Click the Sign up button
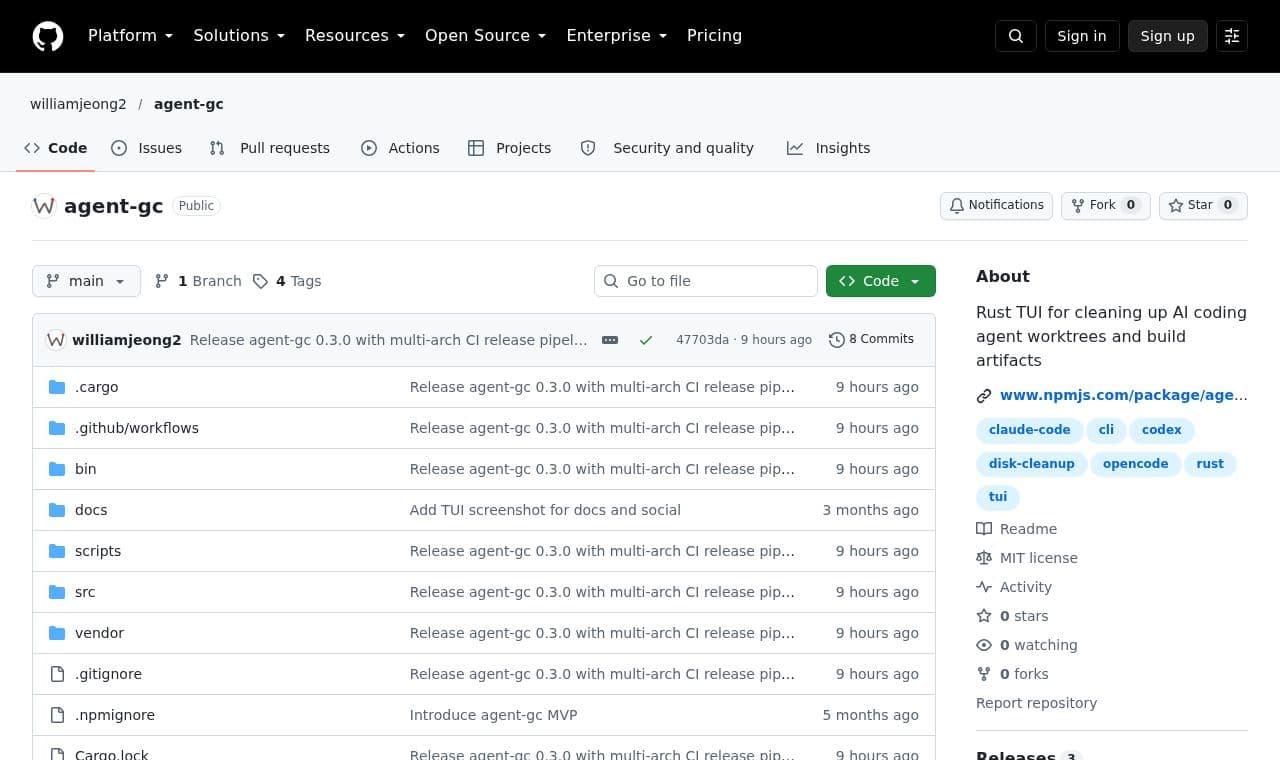The image size is (1280, 760). coord(1168,36)
